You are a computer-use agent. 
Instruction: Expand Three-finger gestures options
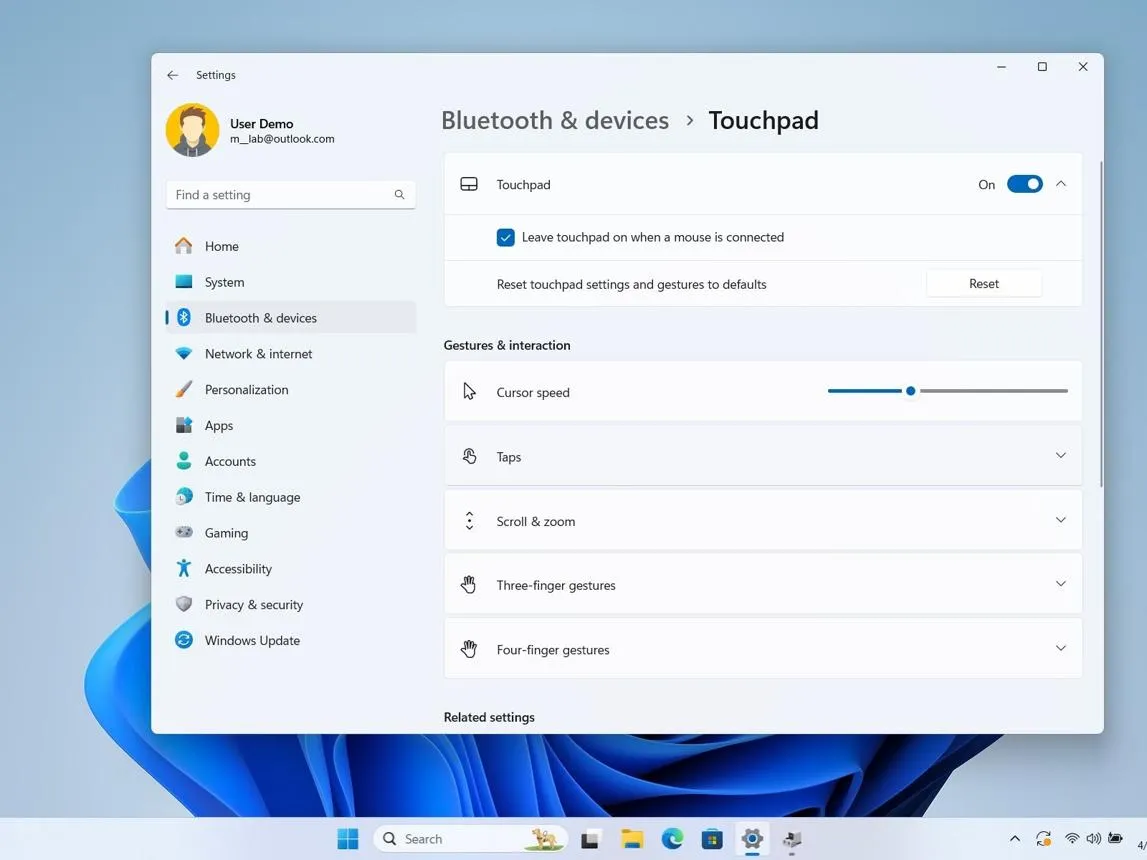[763, 585]
